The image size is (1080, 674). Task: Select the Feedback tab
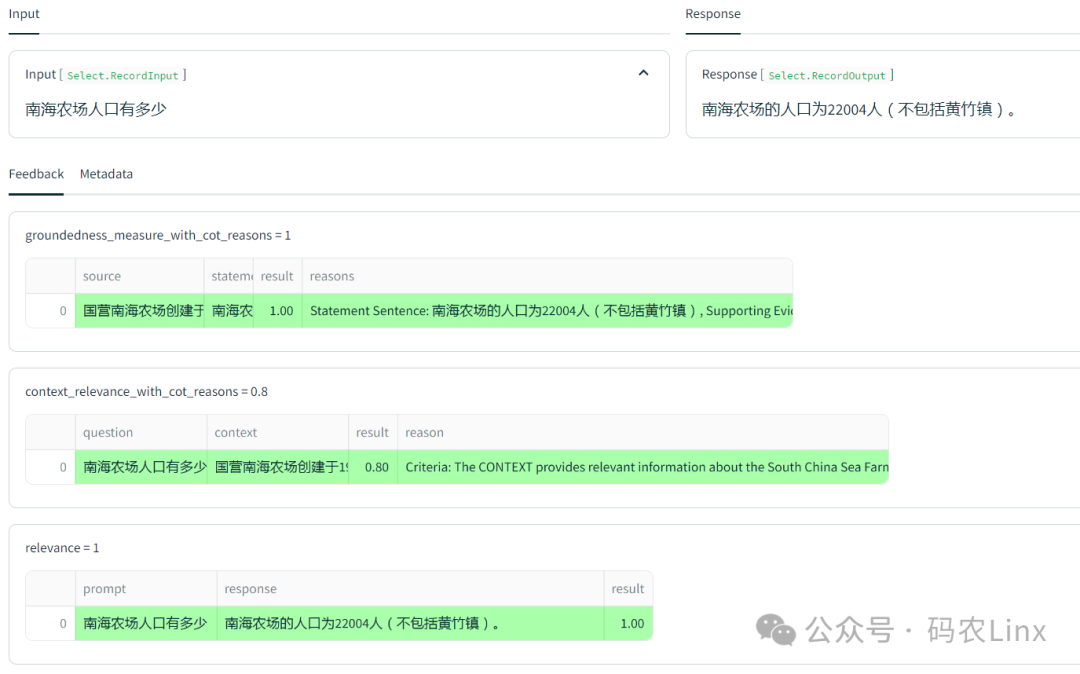coord(36,174)
